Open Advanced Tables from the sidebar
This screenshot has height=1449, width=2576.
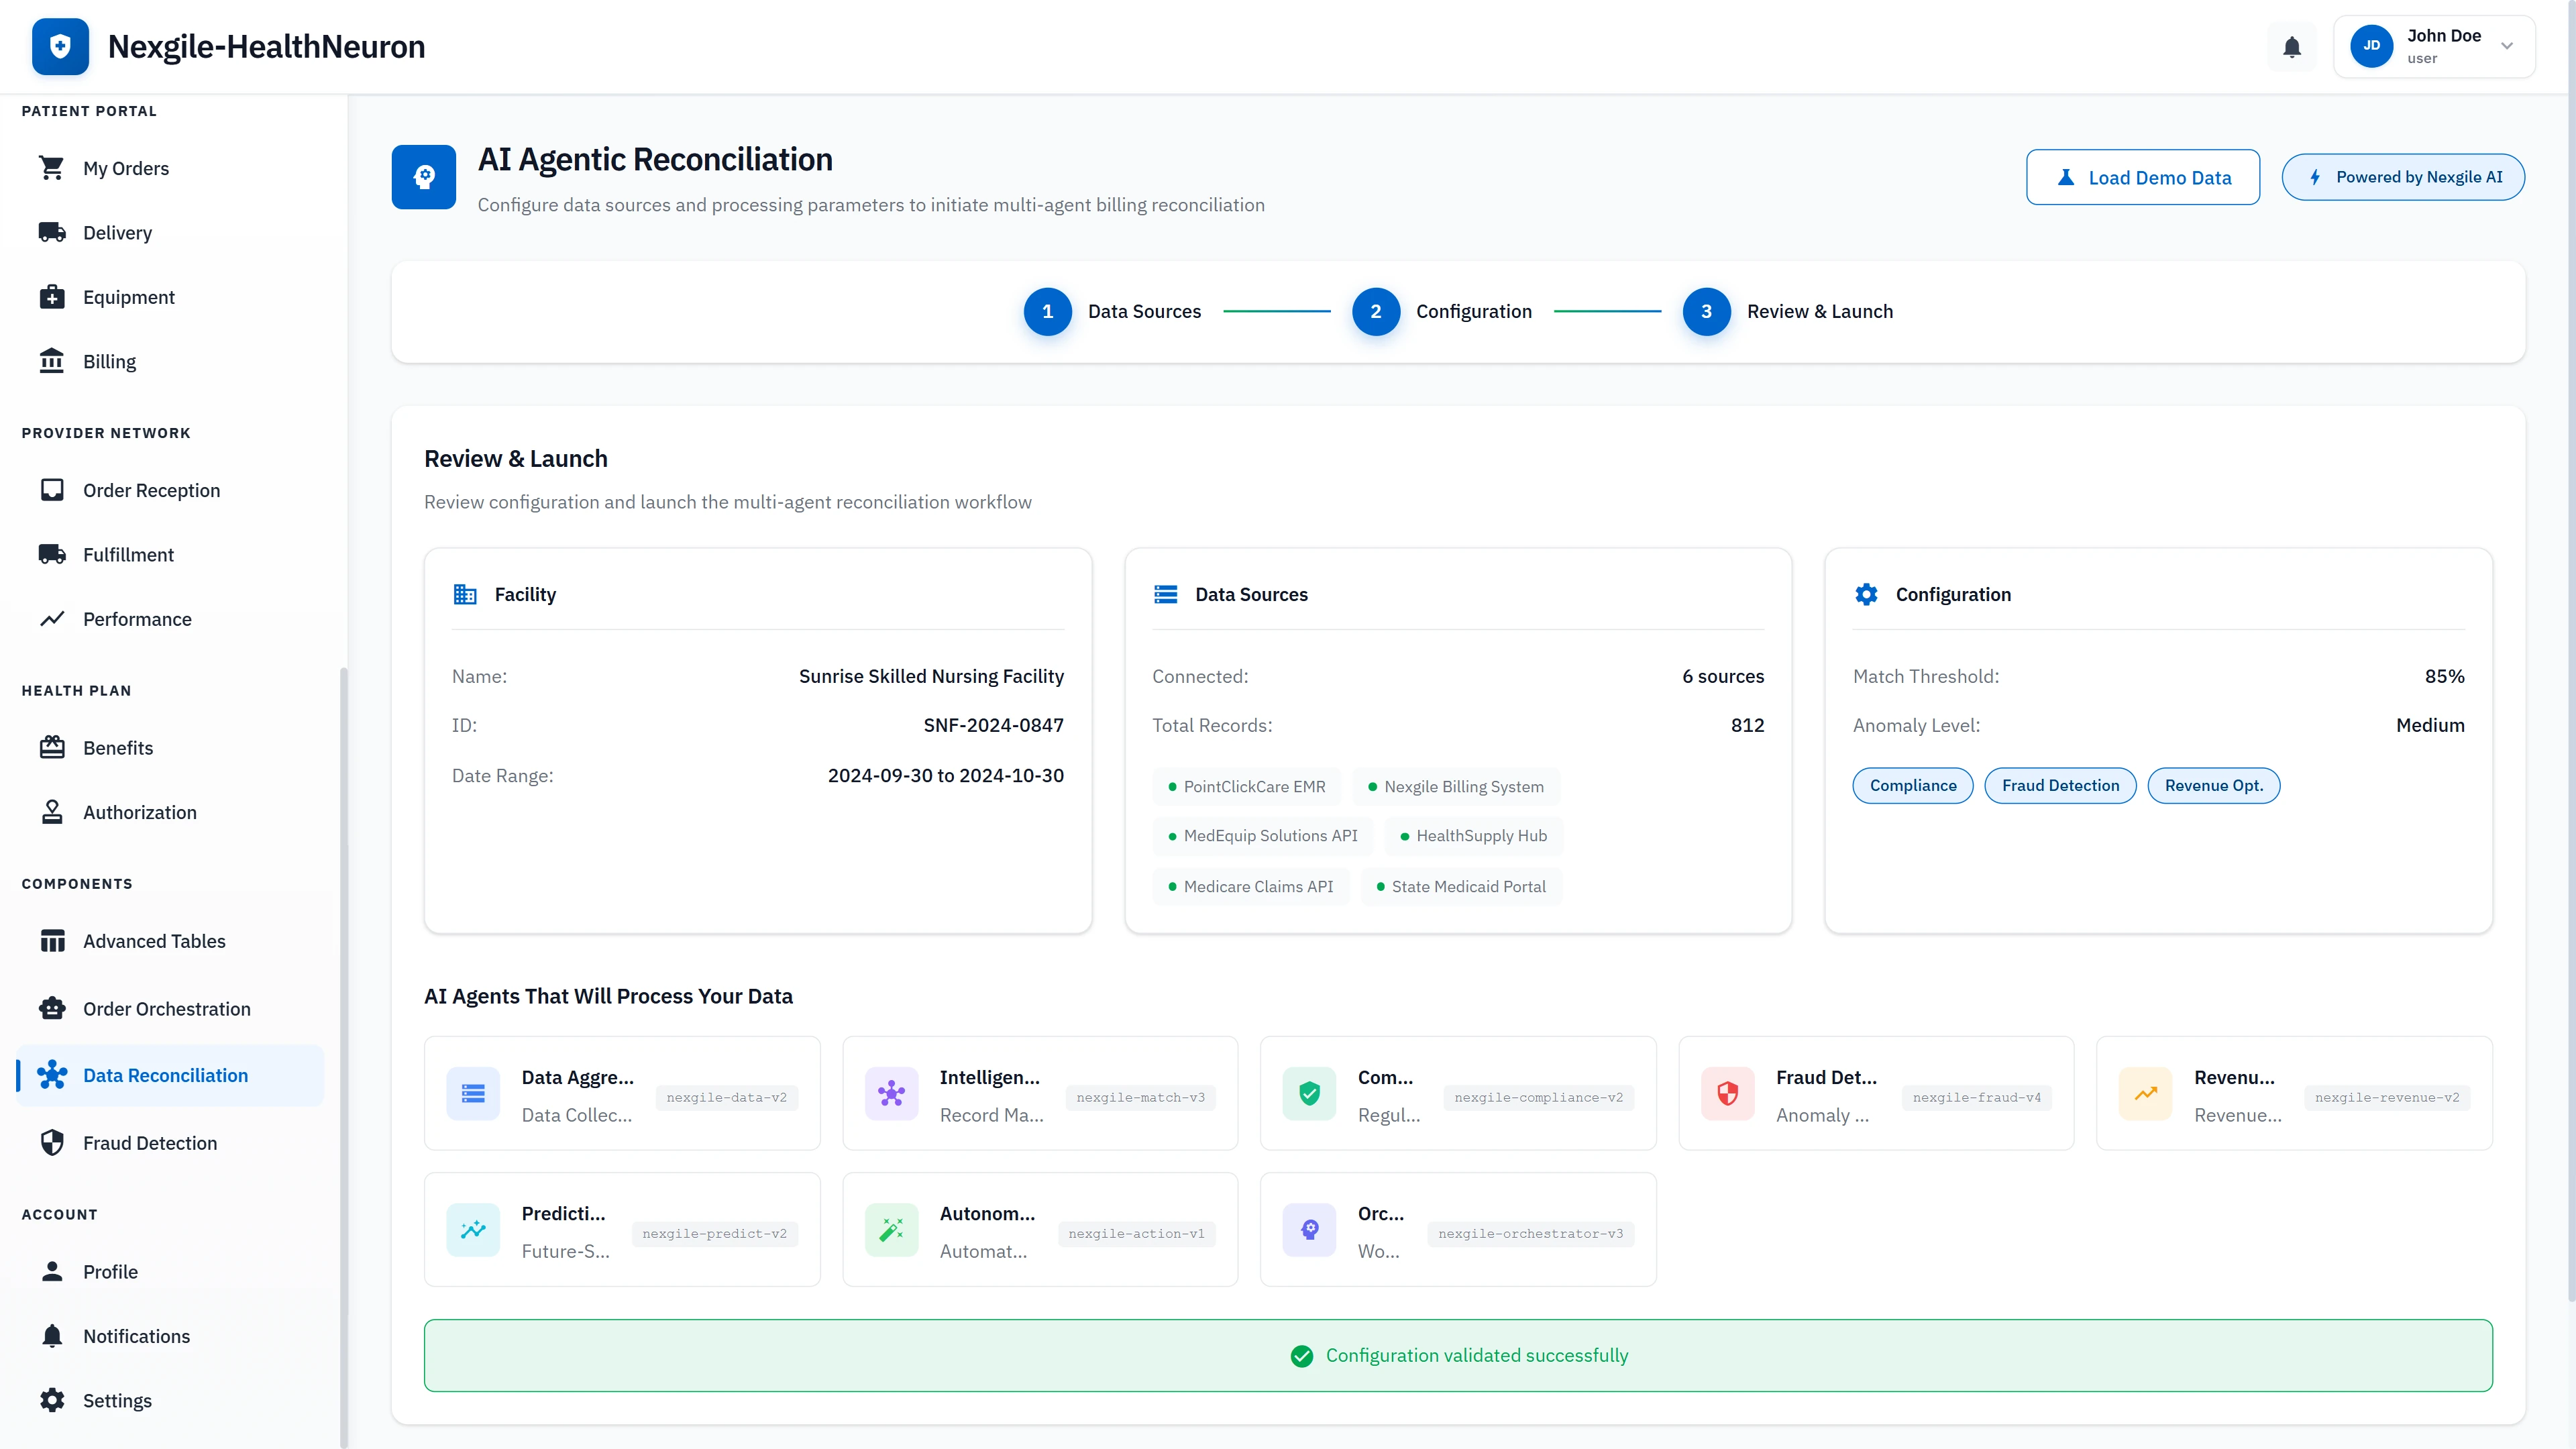tap(53, 940)
